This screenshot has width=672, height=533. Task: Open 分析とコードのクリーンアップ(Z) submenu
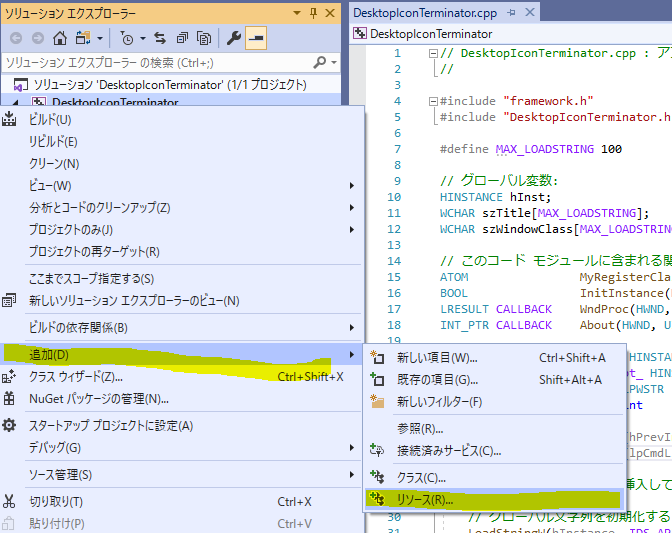pyautogui.click(x=182, y=207)
